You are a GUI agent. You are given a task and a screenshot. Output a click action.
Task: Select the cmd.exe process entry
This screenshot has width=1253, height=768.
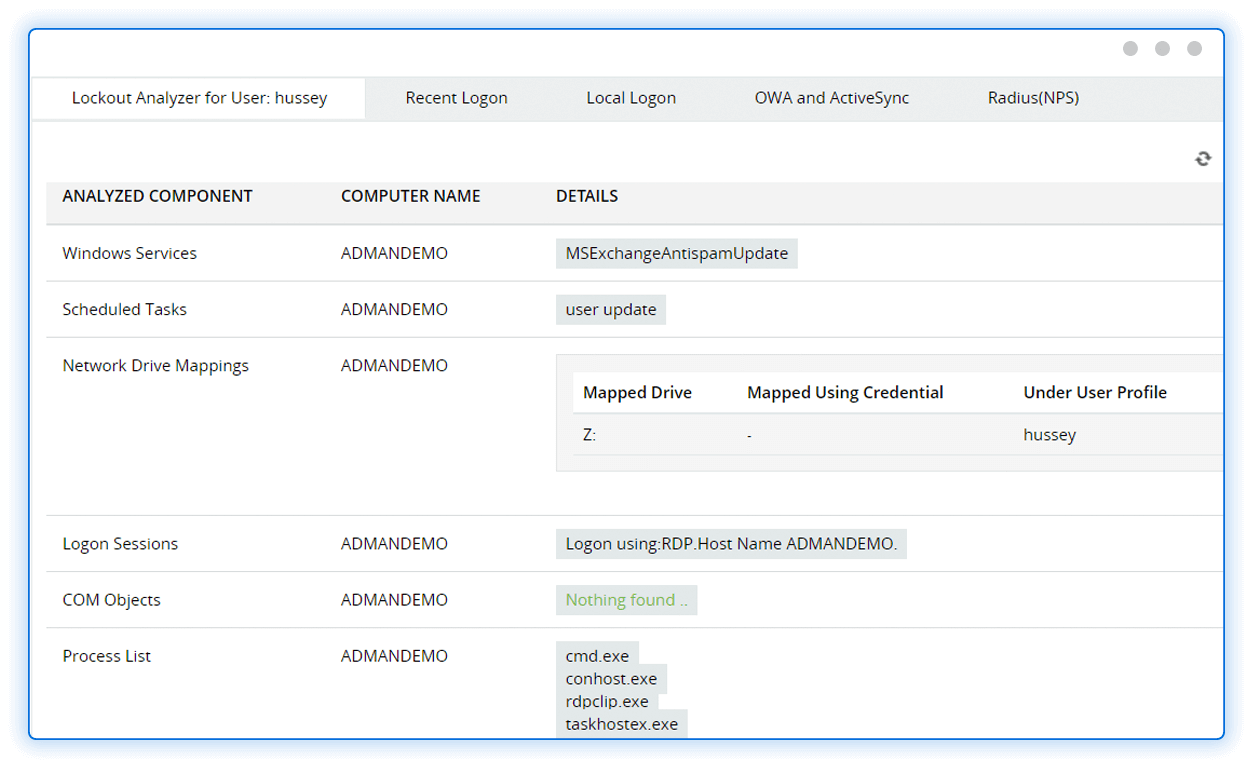(x=597, y=656)
